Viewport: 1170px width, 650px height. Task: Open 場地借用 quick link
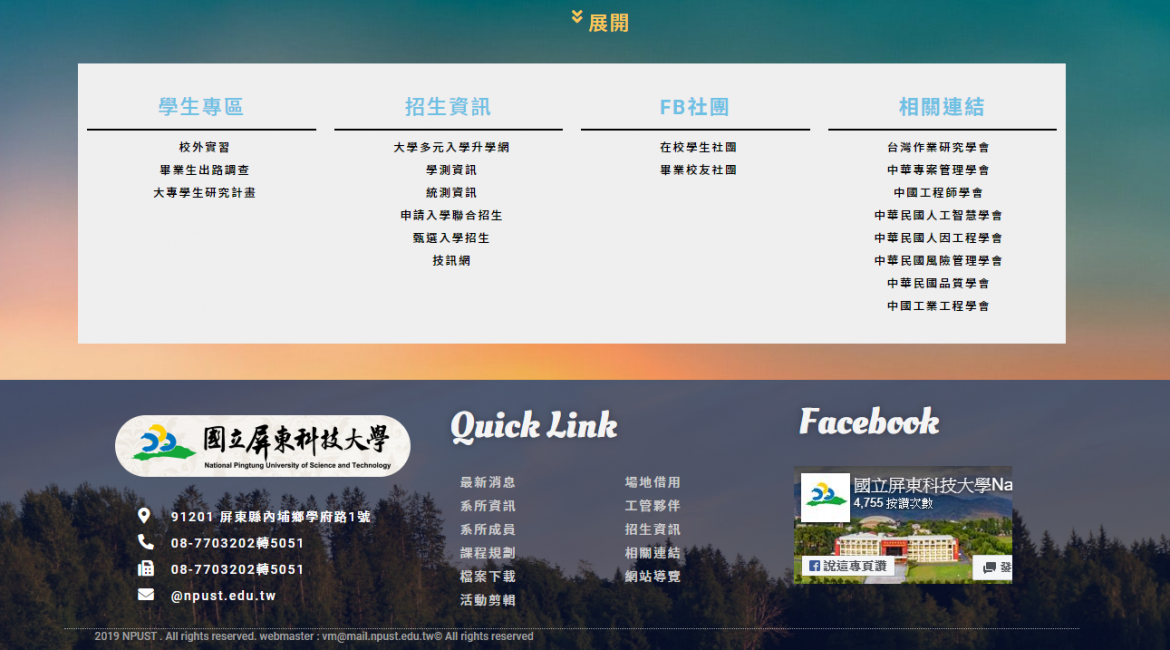click(652, 482)
